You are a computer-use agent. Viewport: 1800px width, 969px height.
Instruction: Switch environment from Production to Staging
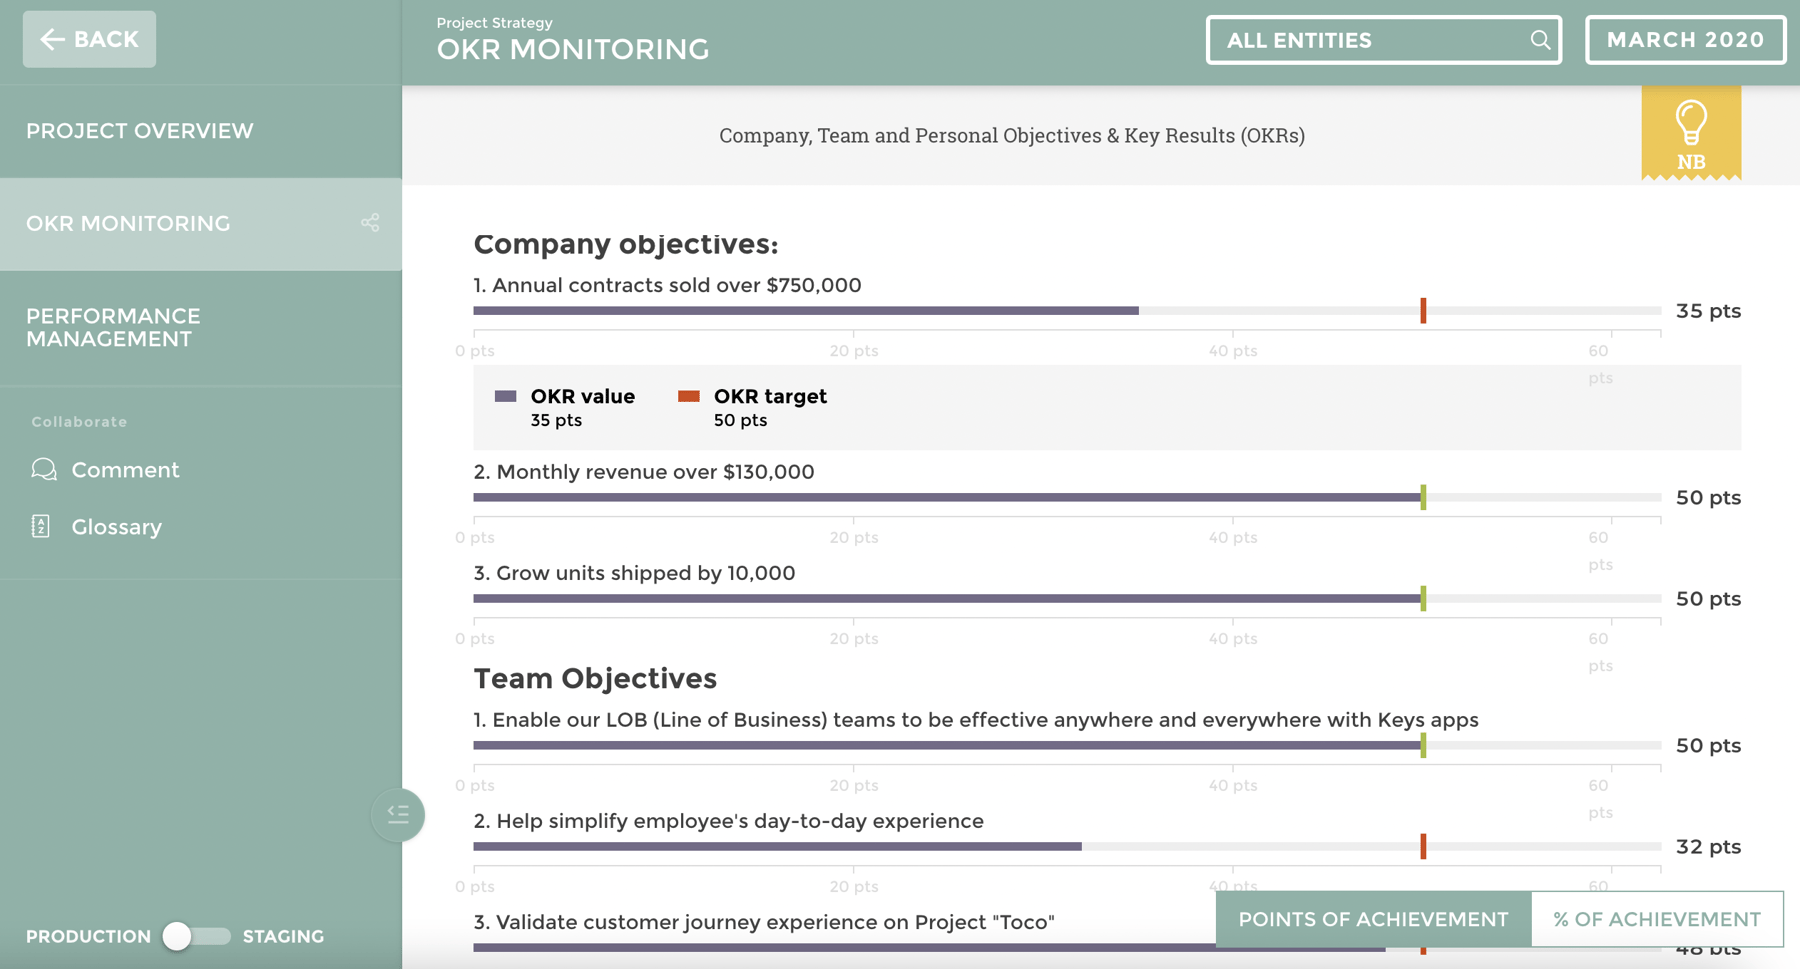pyautogui.click(x=198, y=936)
